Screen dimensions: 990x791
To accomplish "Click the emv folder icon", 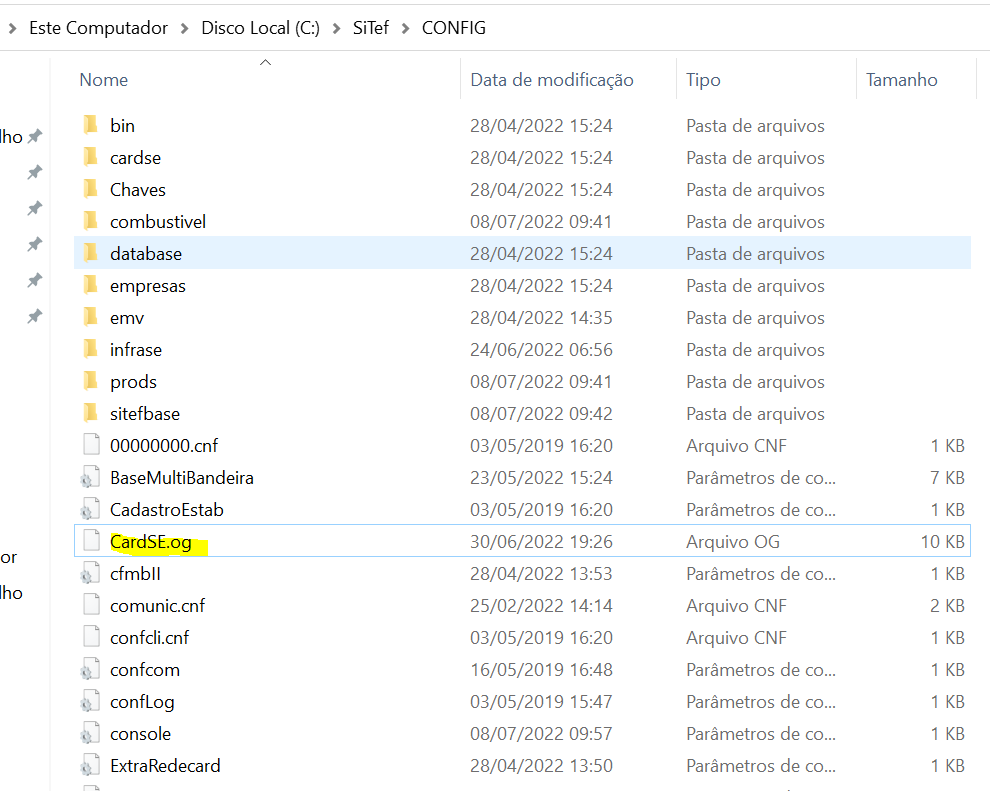I will [x=91, y=317].
